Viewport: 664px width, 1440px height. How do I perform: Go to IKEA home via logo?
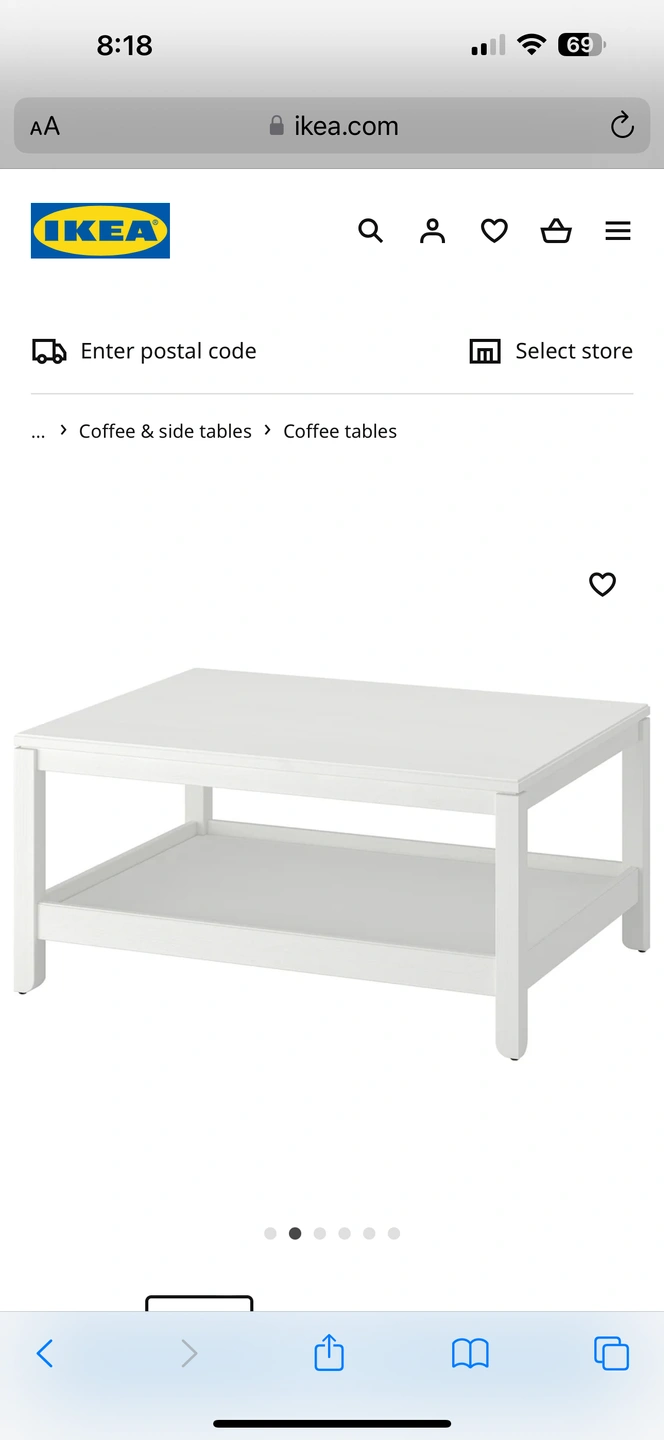tap(100, 231)
